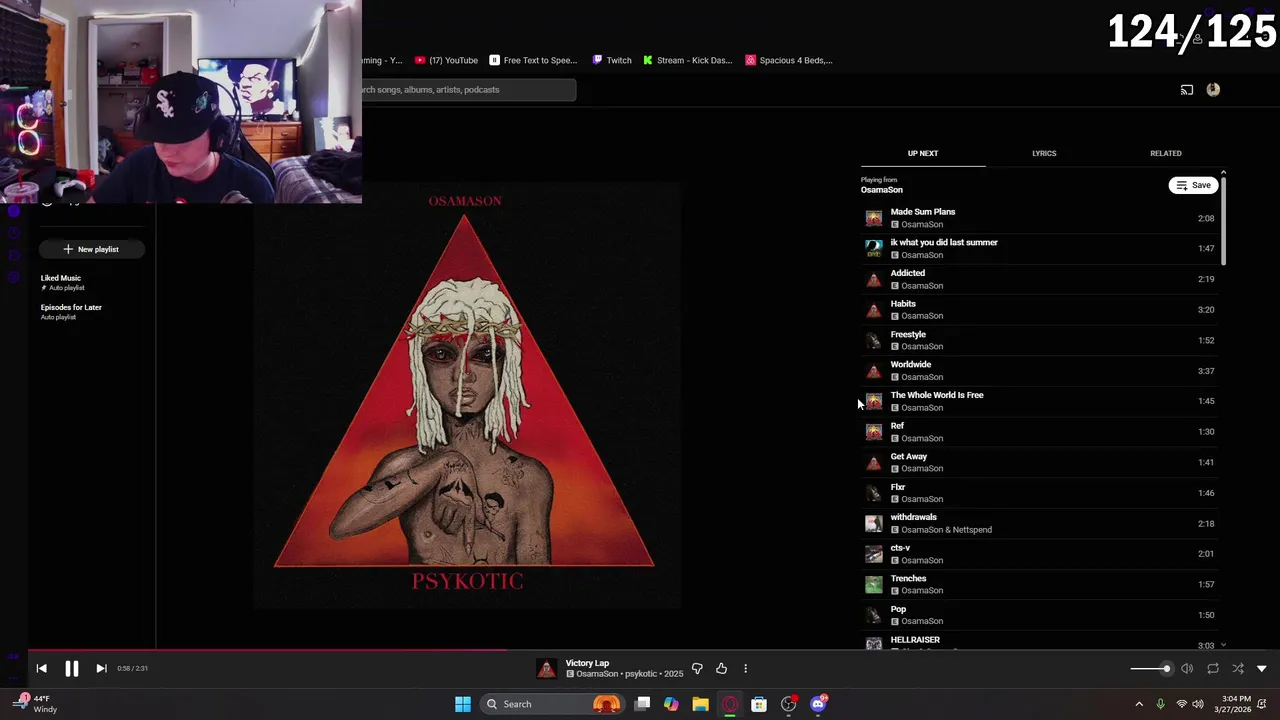Skip to the next track

pos(101,668)
